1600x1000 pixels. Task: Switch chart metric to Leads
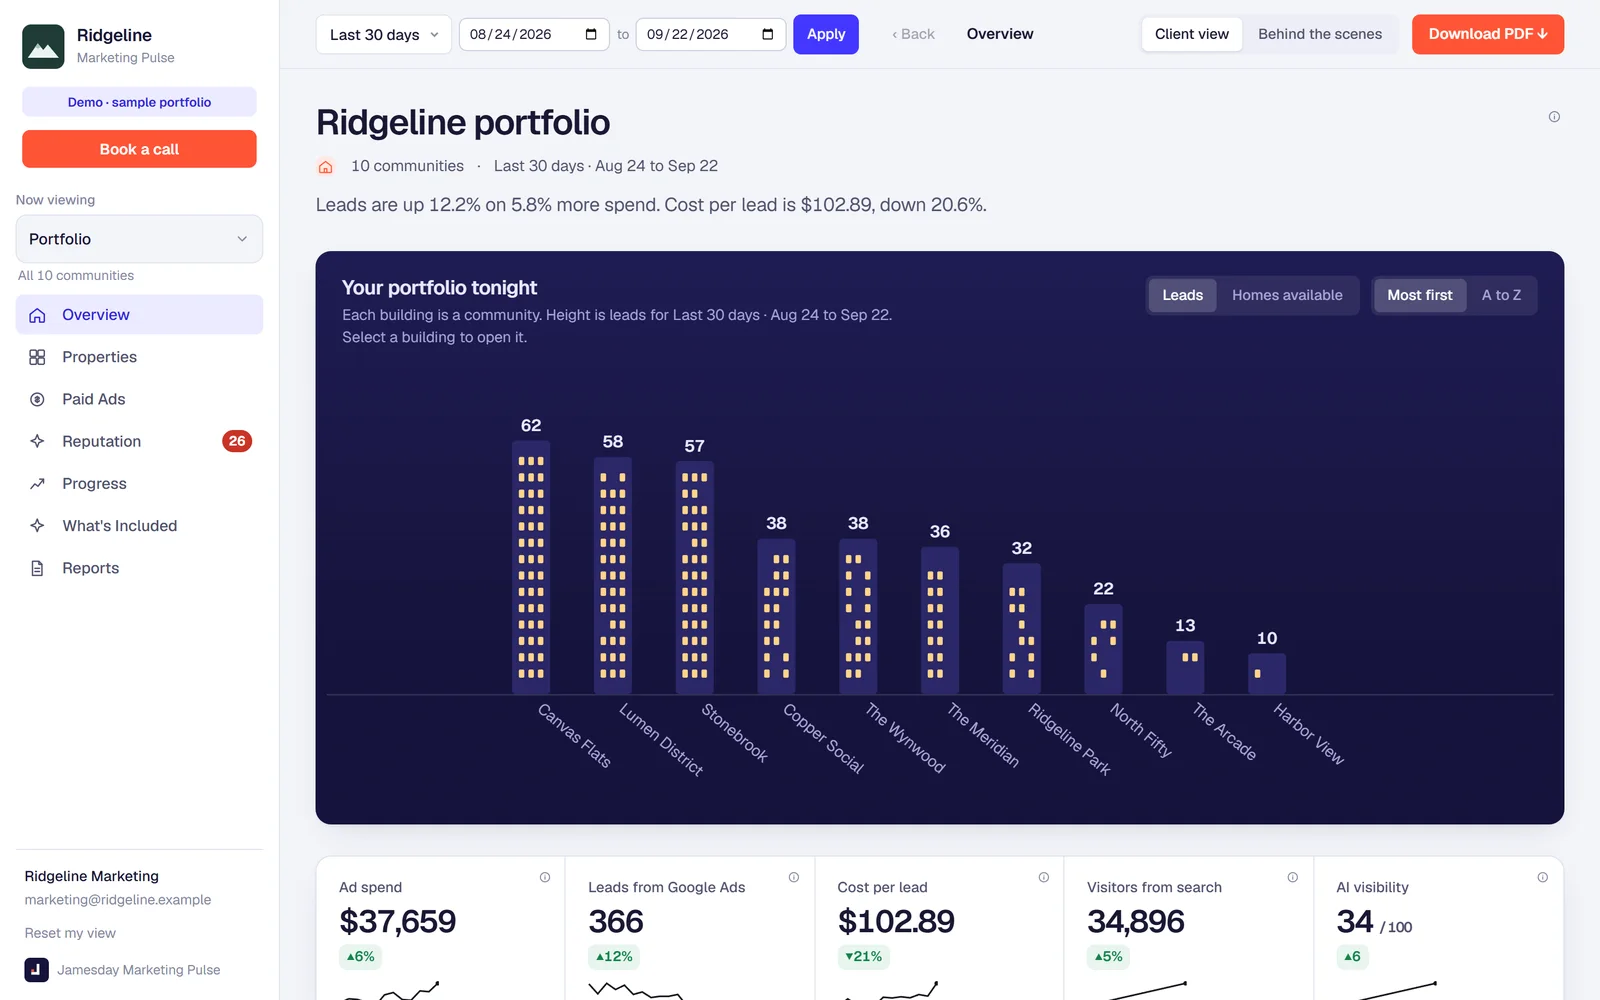[1182, 295]
